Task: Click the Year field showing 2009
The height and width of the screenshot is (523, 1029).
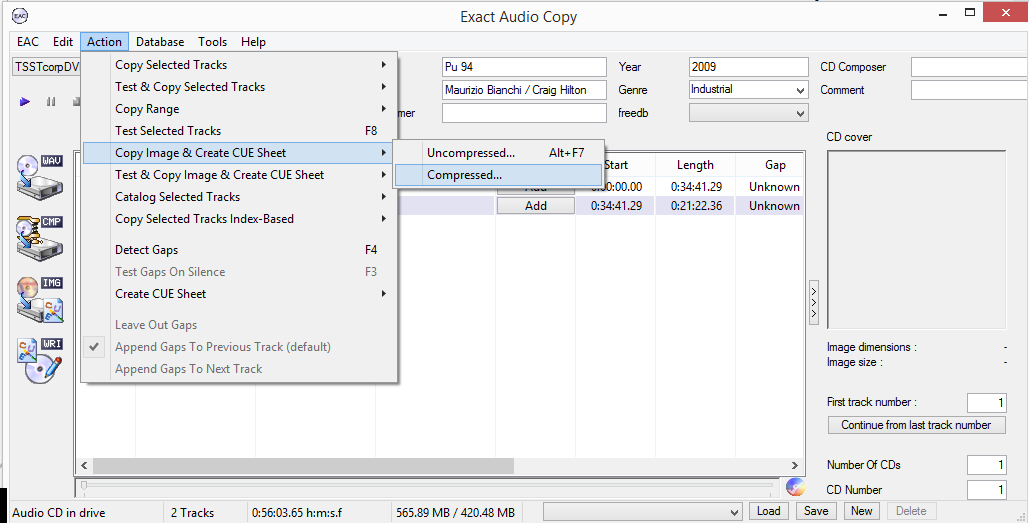Action: [x=749, y=67]
